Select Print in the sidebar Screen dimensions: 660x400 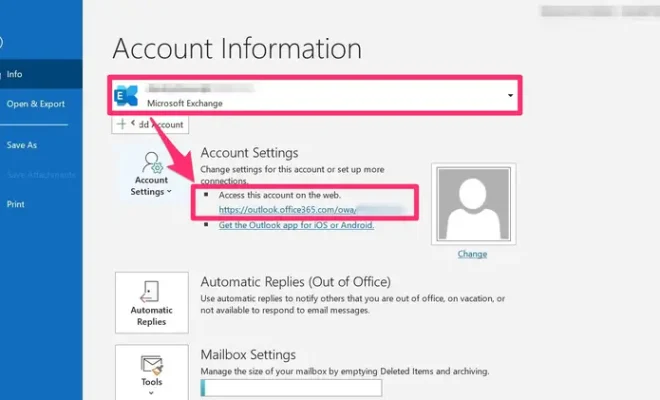(x=16, y=204)
